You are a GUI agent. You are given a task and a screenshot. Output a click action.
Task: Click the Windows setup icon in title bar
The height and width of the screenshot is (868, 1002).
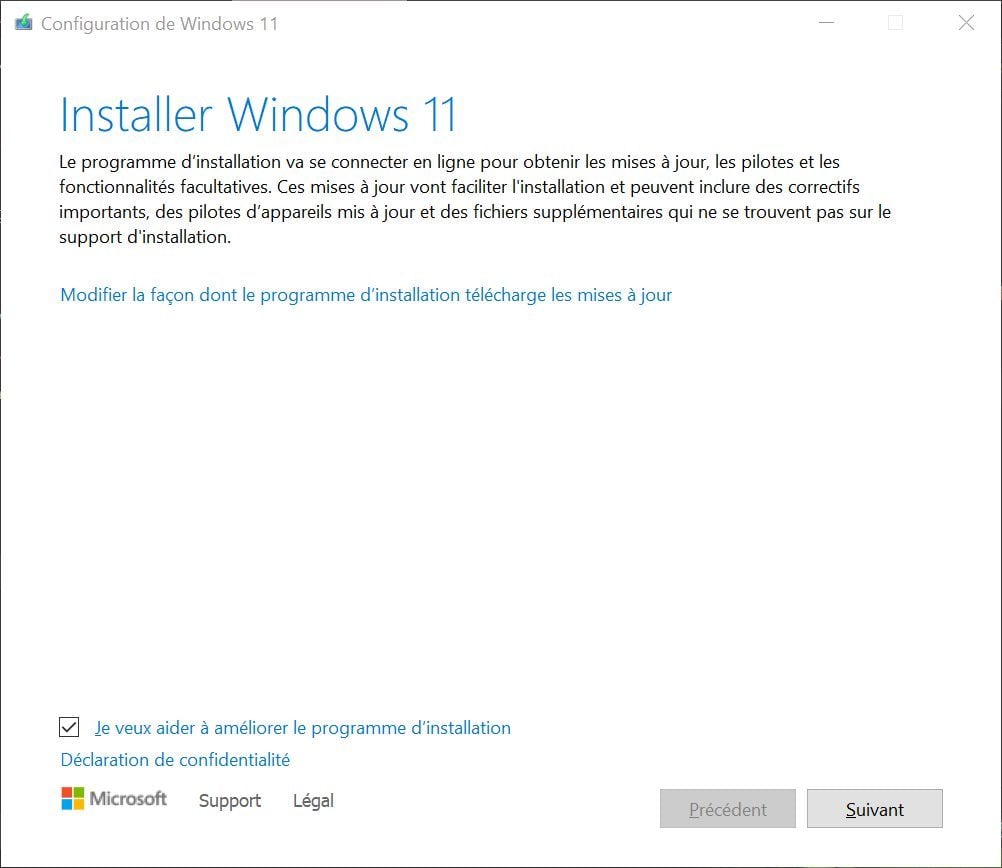coord(24,23)
